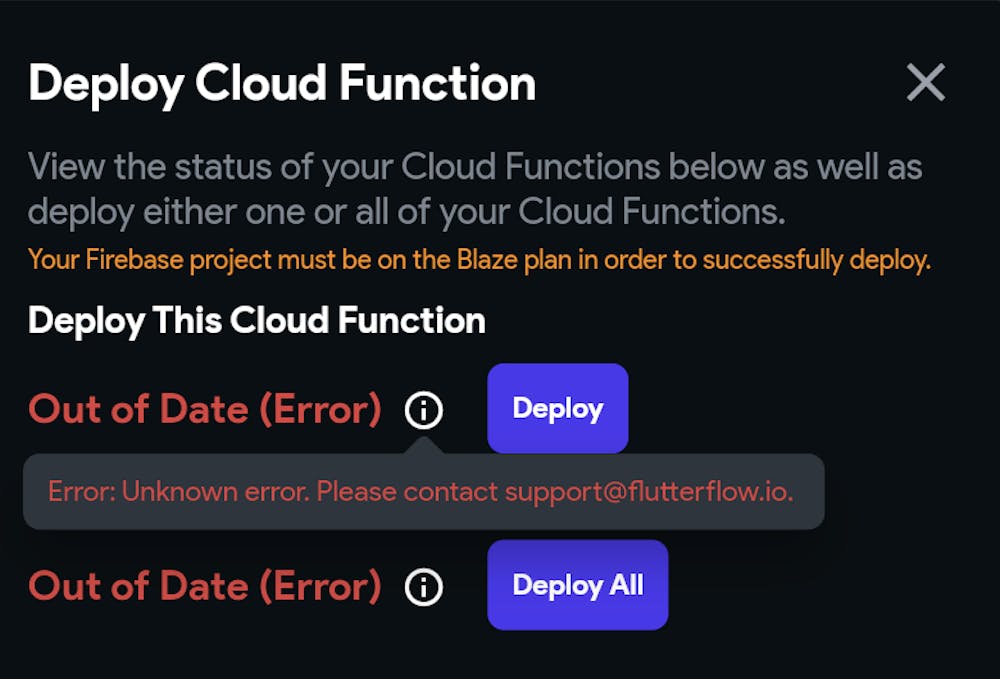Click "(Error)" in the second status label
The height and width of the screenshot is (679, 1000).
(x=320, y=586)
